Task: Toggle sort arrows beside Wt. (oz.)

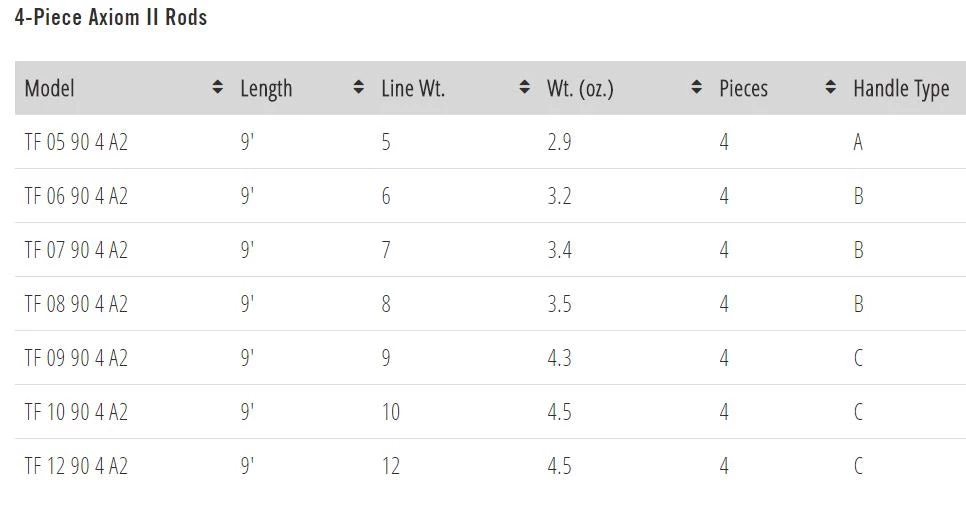Action: pyautogui.click(x=696, y=88)
